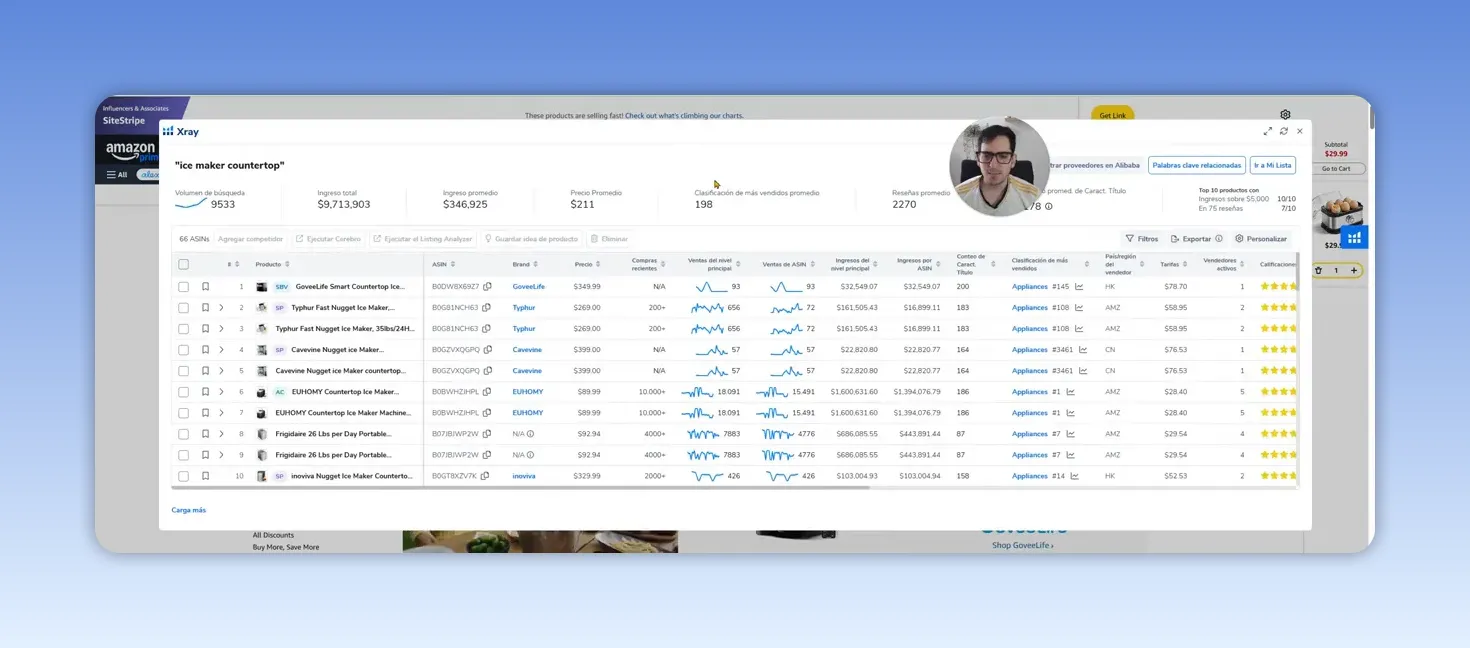Image resolution: width=1470 pixels, height=648 pixels.
Task: Open rank chart icon in row 2 #108
Action: 1079,308
